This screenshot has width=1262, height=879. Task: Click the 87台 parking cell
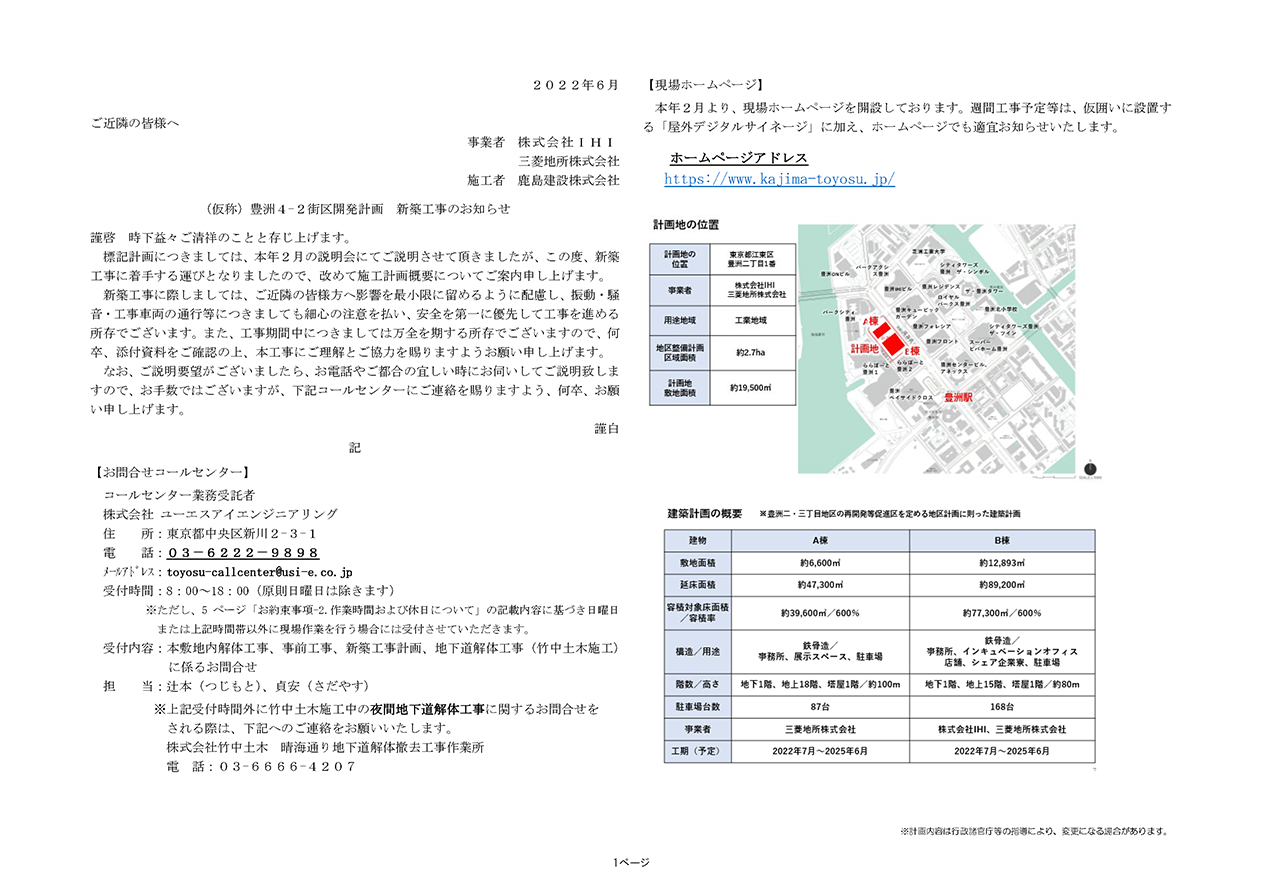click(818, 706)
